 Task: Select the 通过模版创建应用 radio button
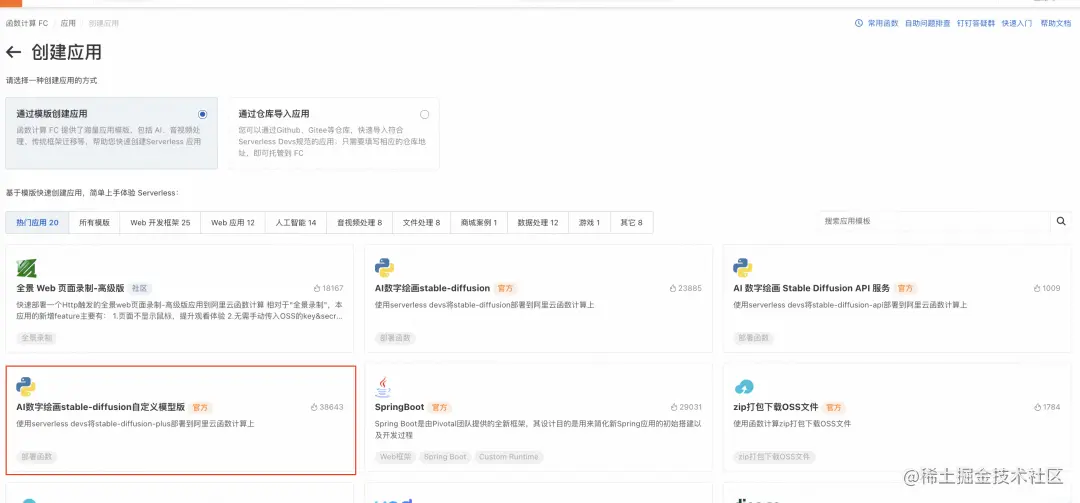click(x=202, y=114)
